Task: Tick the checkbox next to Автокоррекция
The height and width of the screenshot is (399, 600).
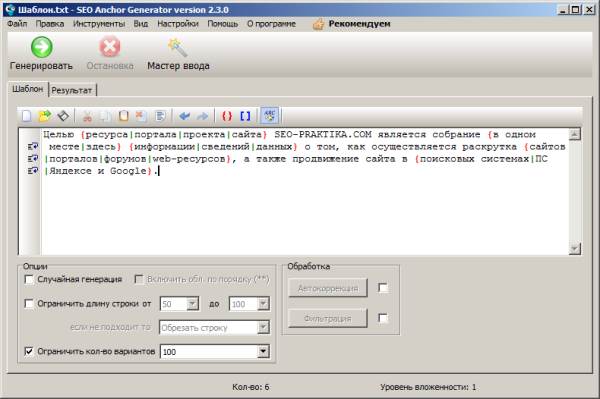Action: tap(382, 288)
